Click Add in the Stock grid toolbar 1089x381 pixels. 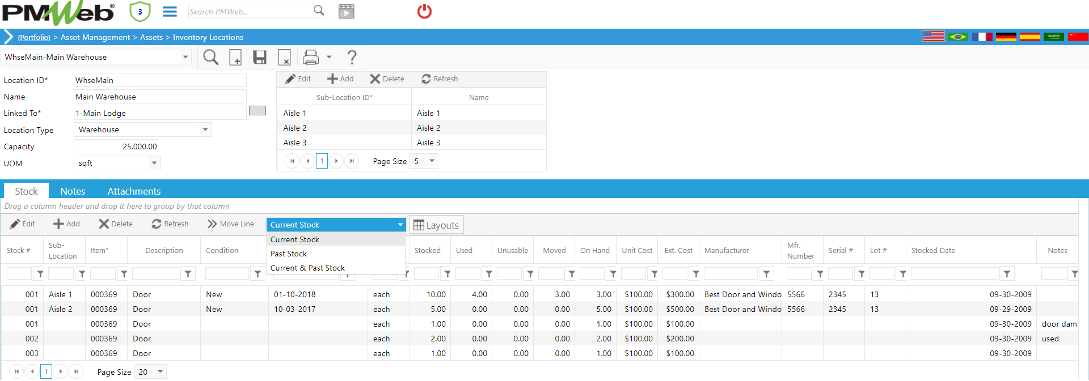(67, 224)
